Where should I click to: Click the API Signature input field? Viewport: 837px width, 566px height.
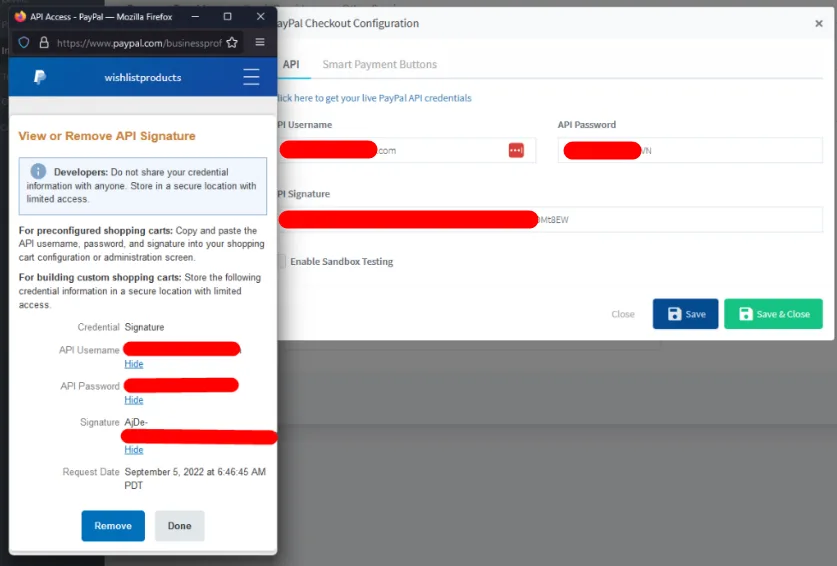(550, 219)
